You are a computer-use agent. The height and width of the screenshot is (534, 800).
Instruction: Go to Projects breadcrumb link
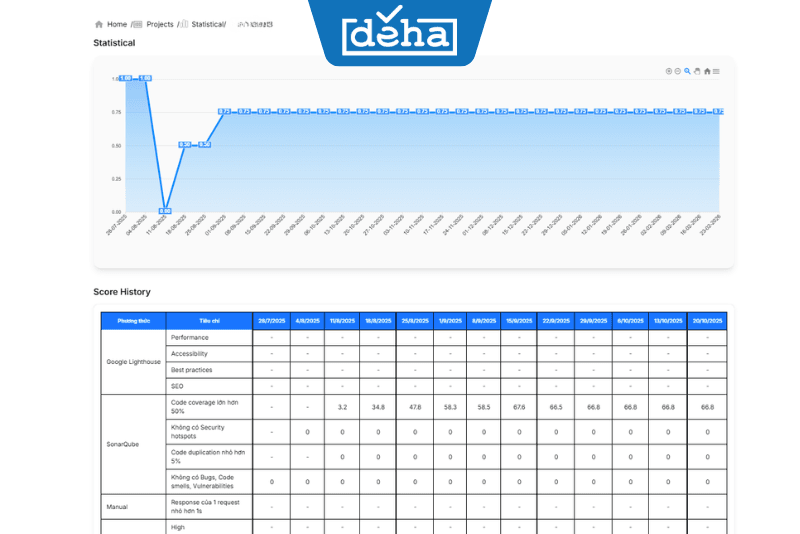pyautogui.click(x=160, y=24)
